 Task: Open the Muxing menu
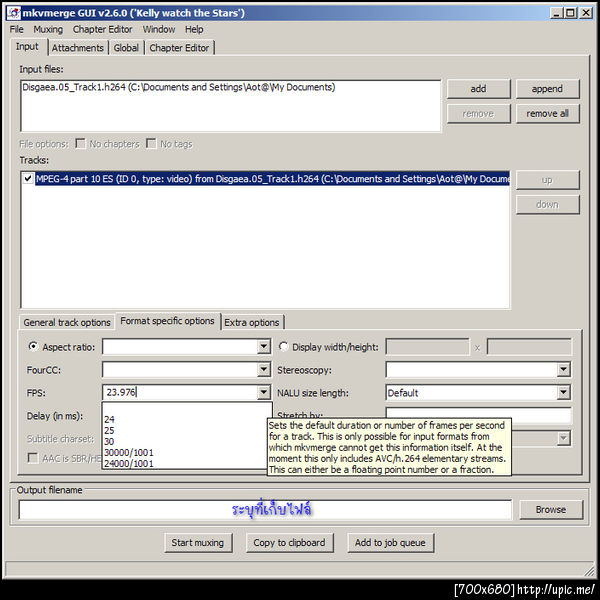pyautogui.click(x=48, y=29)
